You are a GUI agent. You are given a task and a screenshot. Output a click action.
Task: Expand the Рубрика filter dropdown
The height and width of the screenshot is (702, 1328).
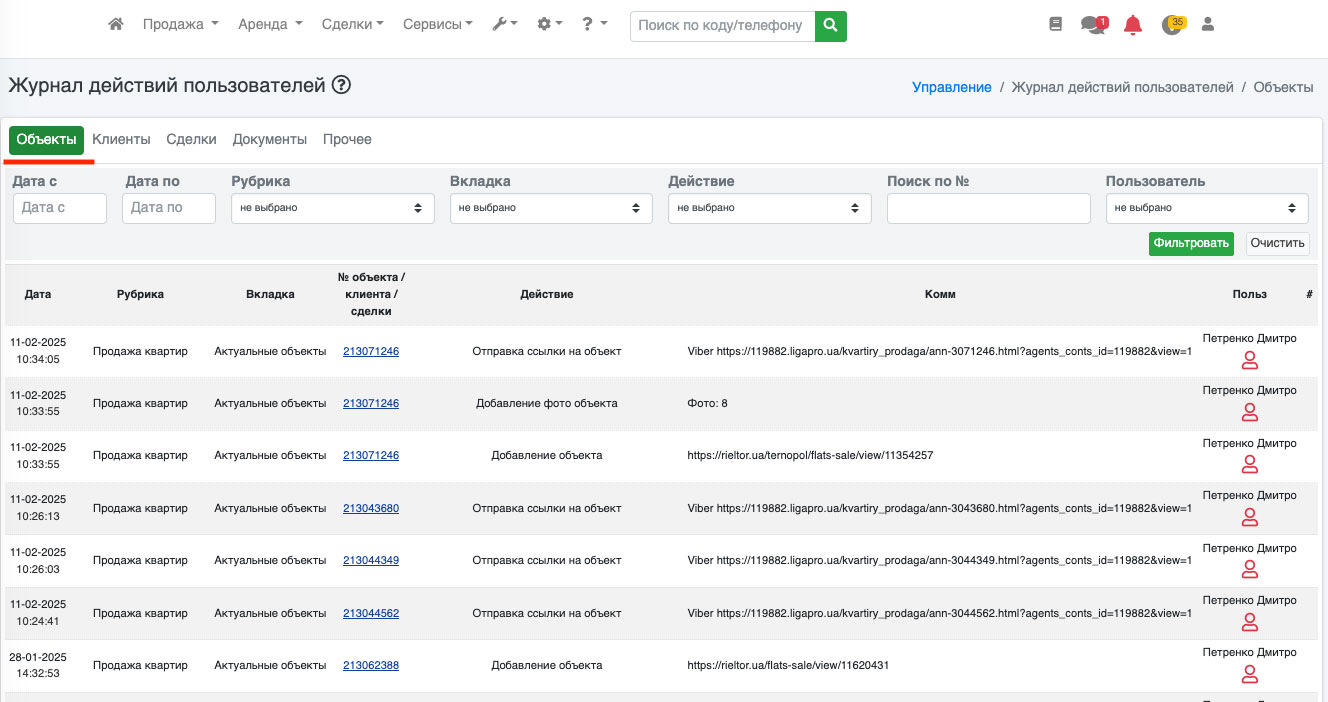click(332, 208)
